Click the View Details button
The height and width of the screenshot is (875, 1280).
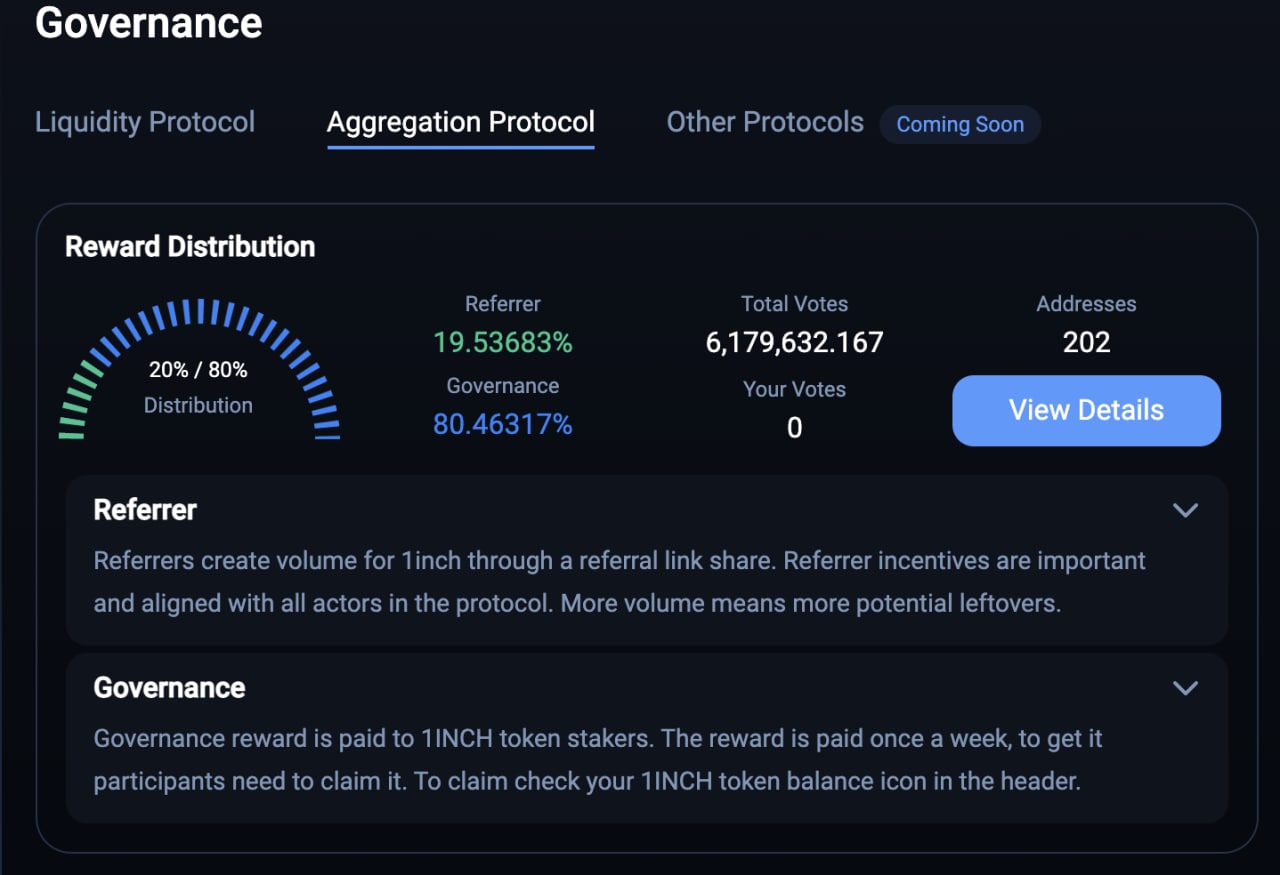point(1086,410)
